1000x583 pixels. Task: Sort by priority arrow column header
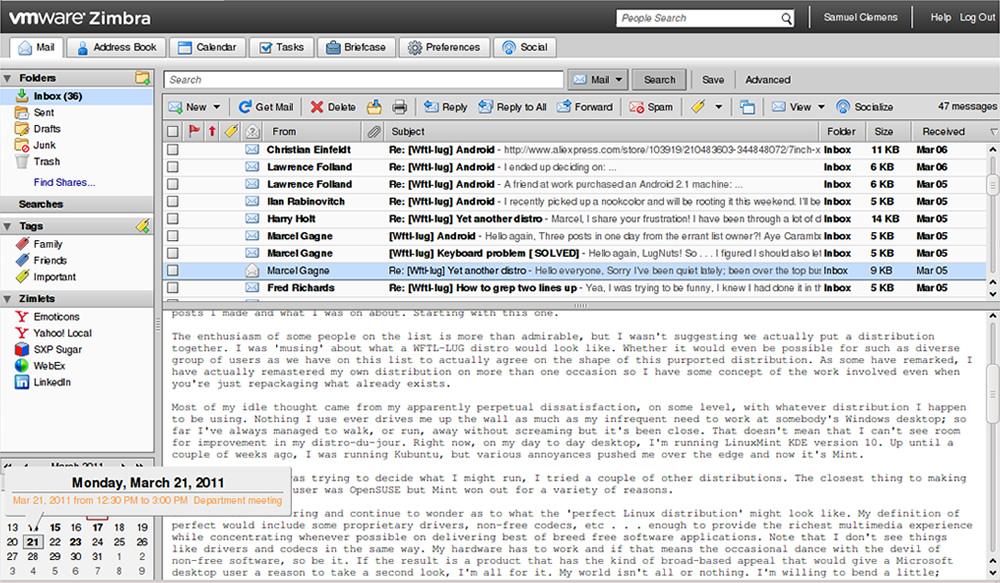click(212, 131)
